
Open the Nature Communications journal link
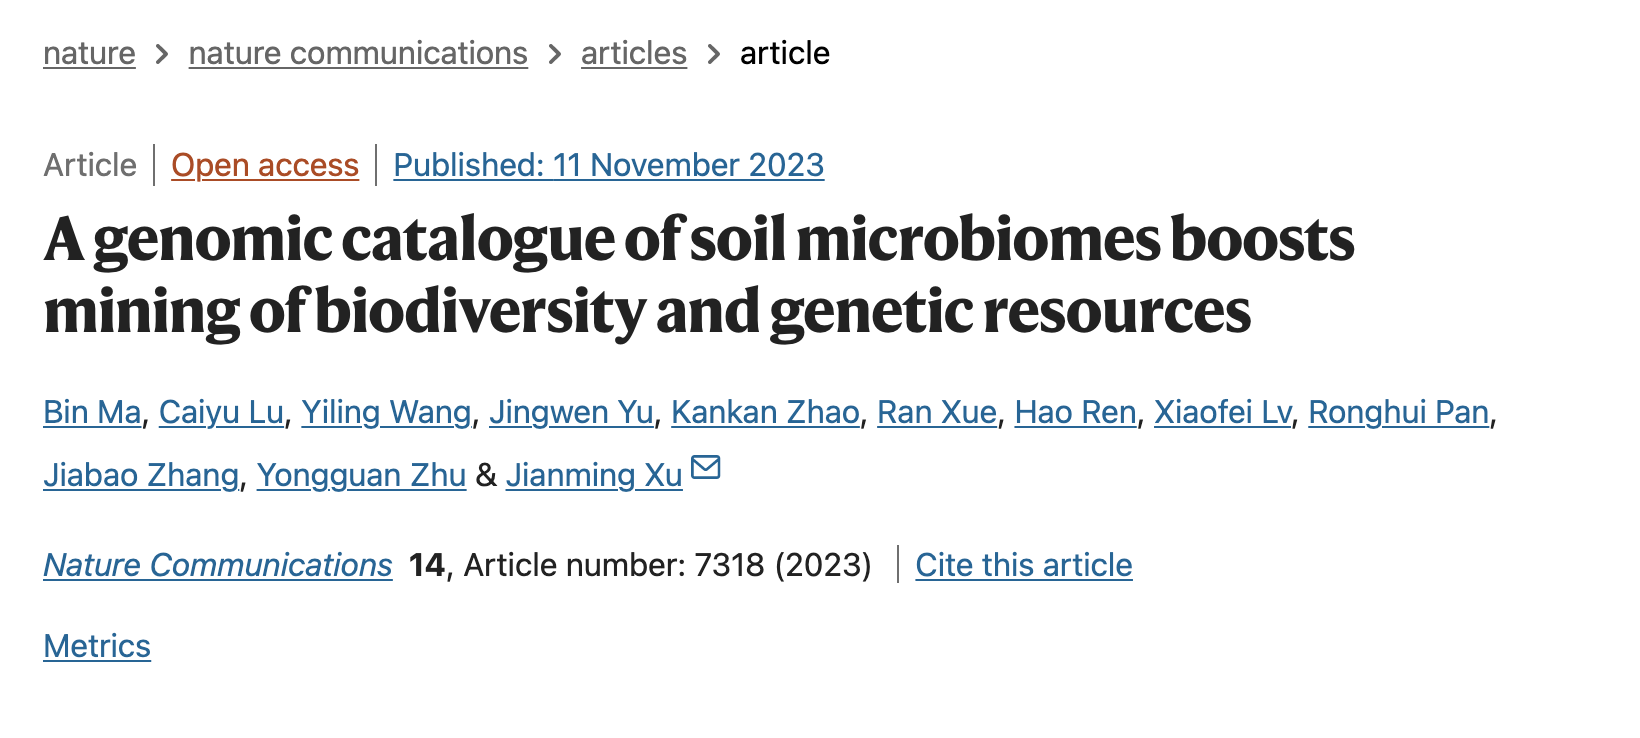(218, 565)
